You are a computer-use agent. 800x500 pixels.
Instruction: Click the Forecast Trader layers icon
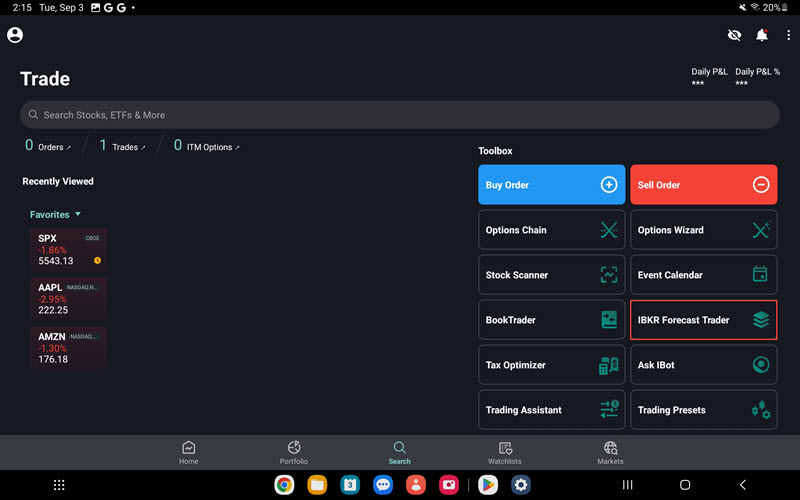click(761, 320)
